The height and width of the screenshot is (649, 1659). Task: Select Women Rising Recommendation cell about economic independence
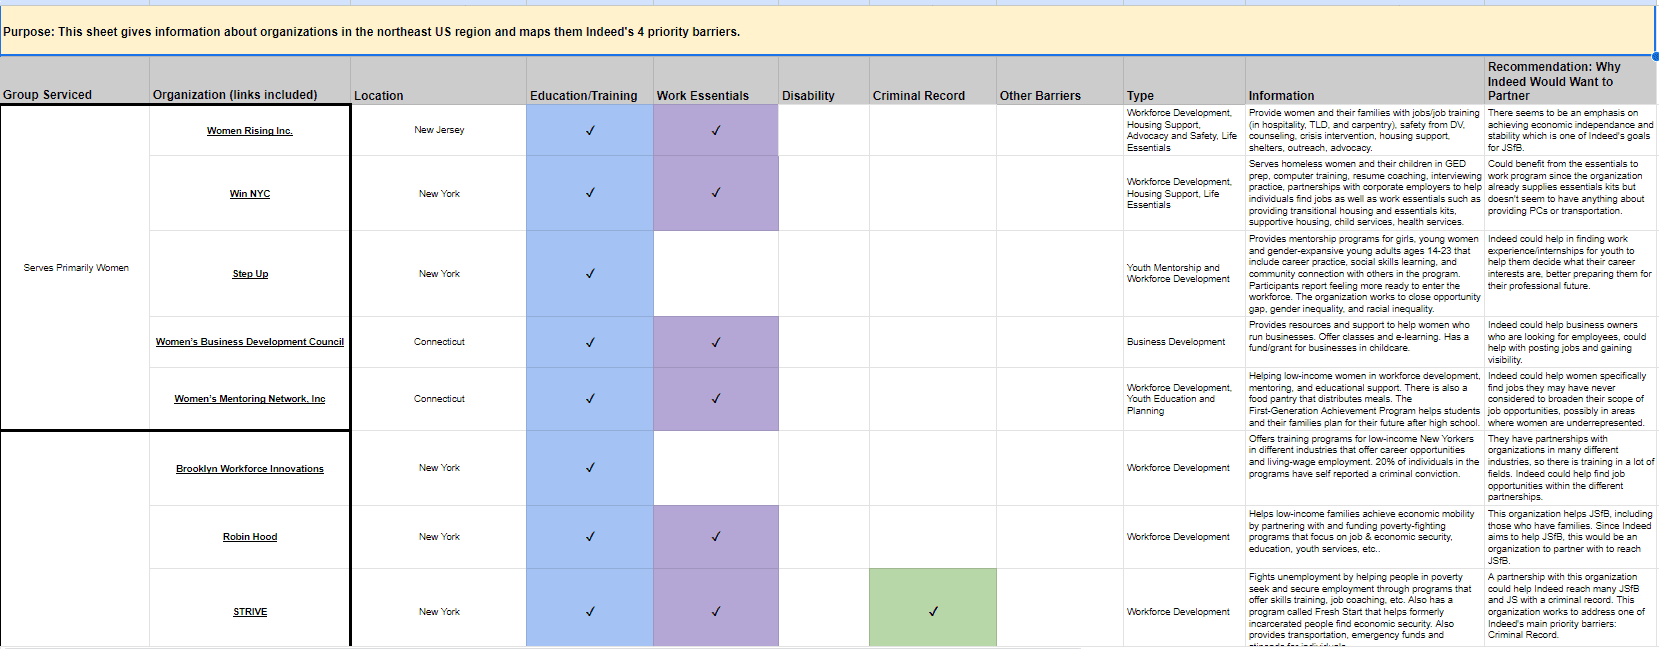pos(1570,130)
